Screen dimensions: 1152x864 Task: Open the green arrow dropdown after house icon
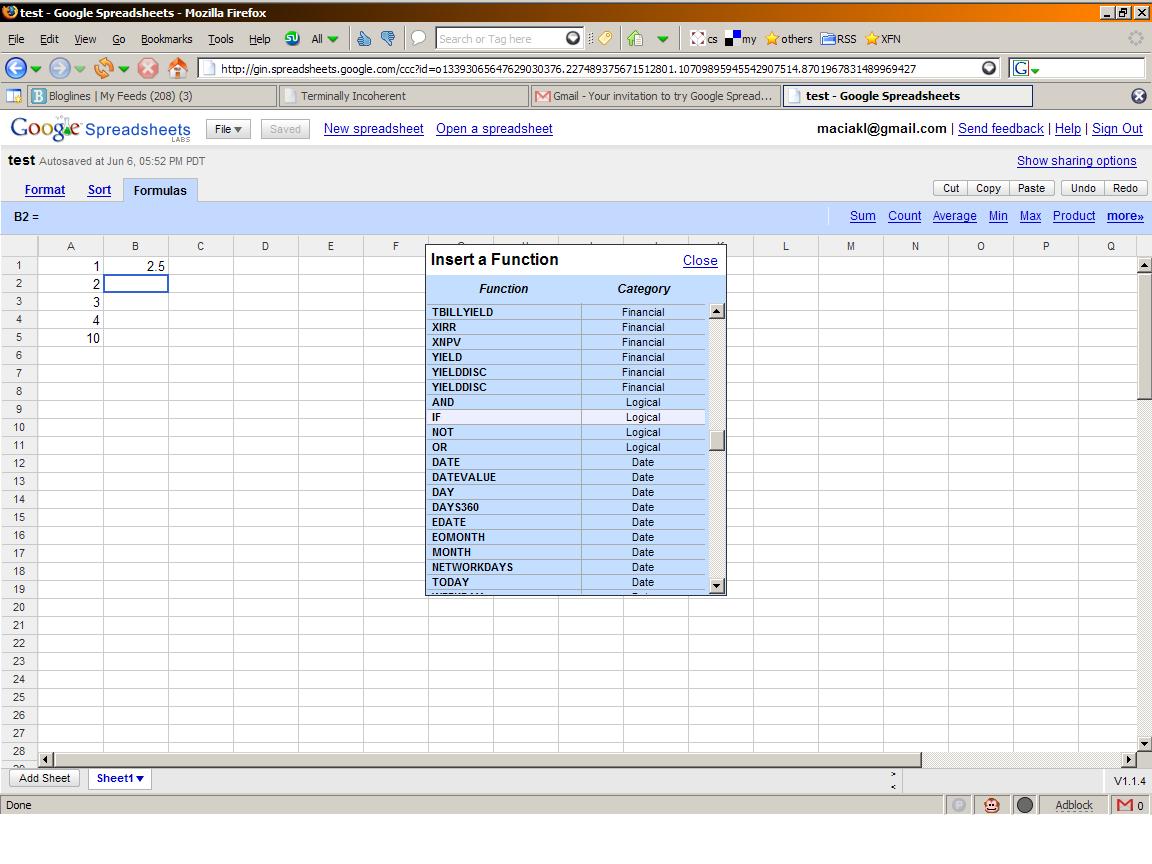[x=663, y=39]
